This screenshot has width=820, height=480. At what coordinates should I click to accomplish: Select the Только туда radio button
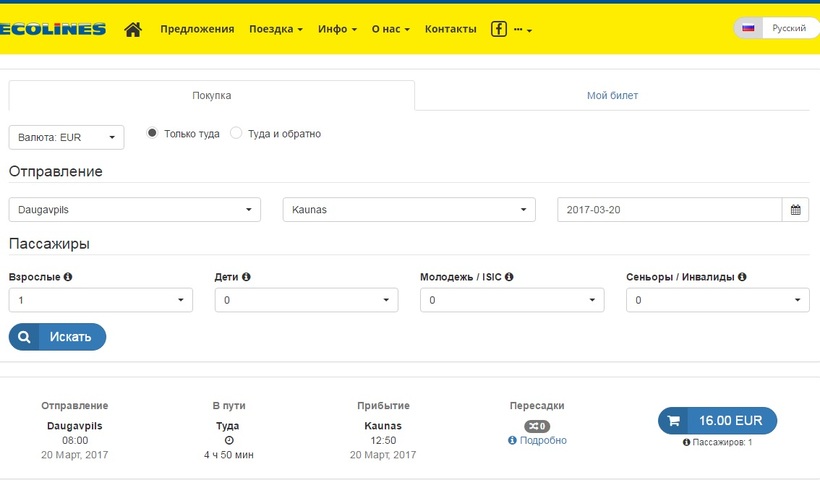click(152, 133)
